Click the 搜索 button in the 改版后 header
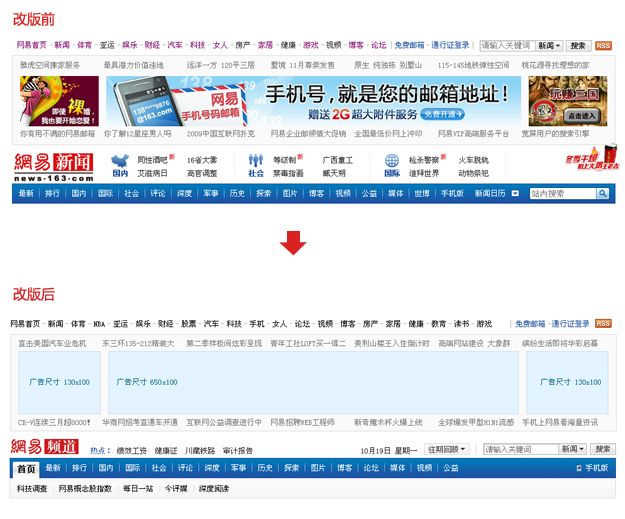 click(x=603, y=449)
